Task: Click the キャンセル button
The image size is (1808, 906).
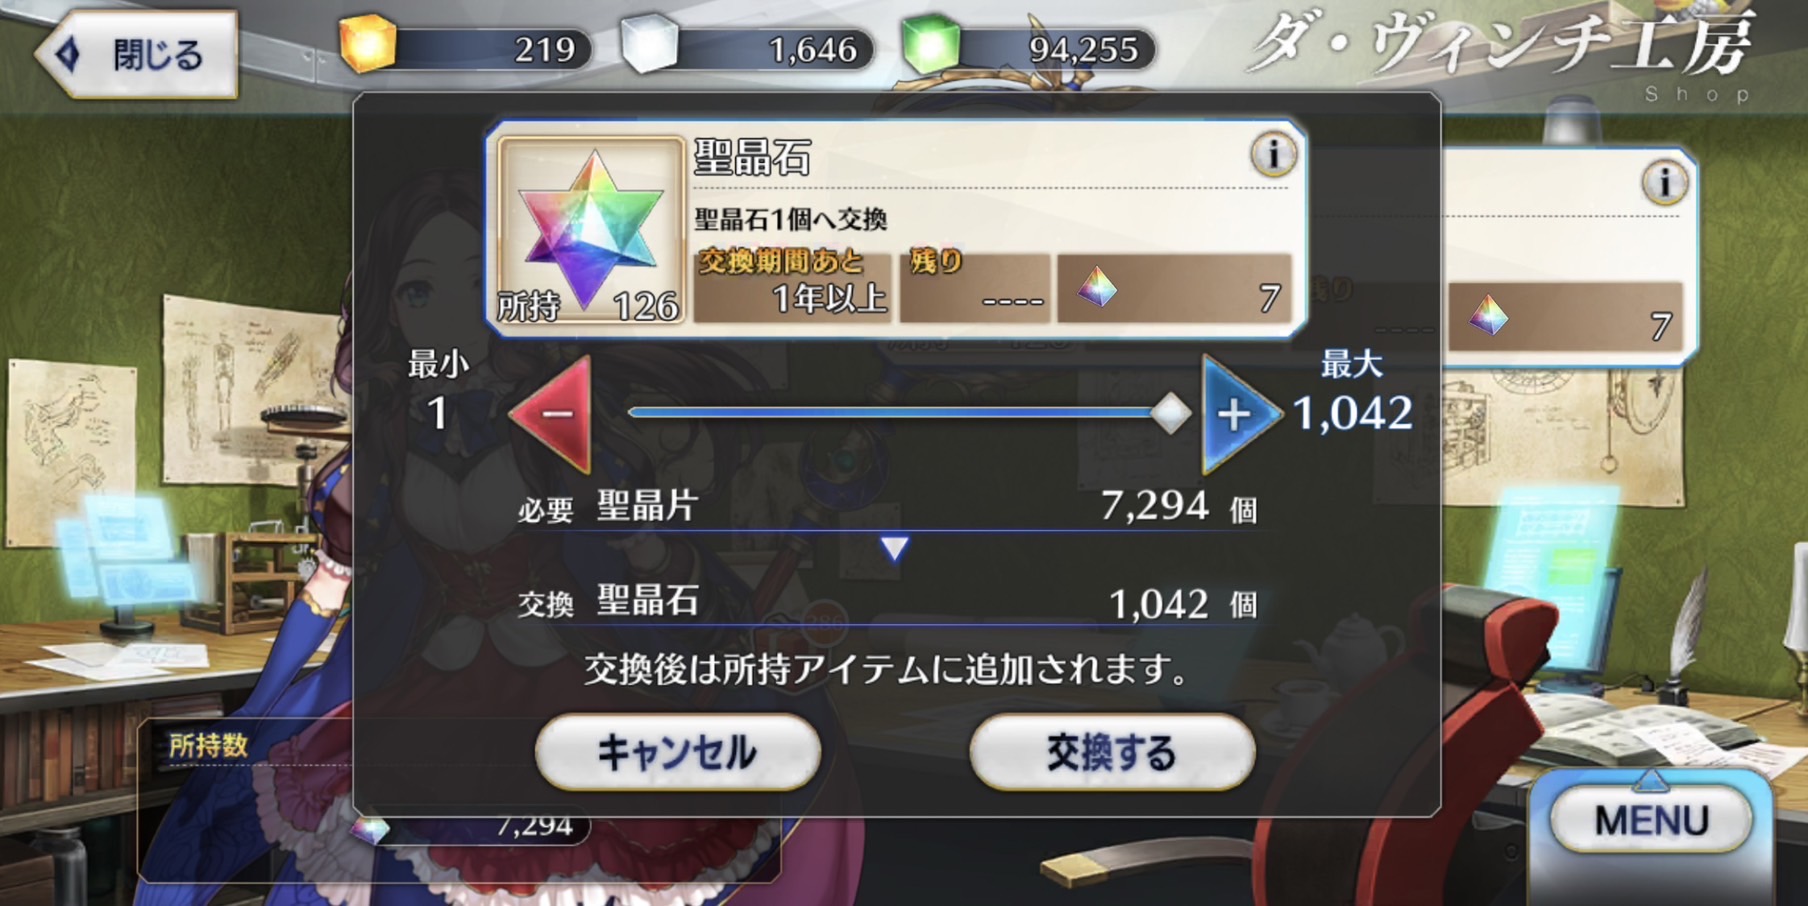Action: [678, 752]
